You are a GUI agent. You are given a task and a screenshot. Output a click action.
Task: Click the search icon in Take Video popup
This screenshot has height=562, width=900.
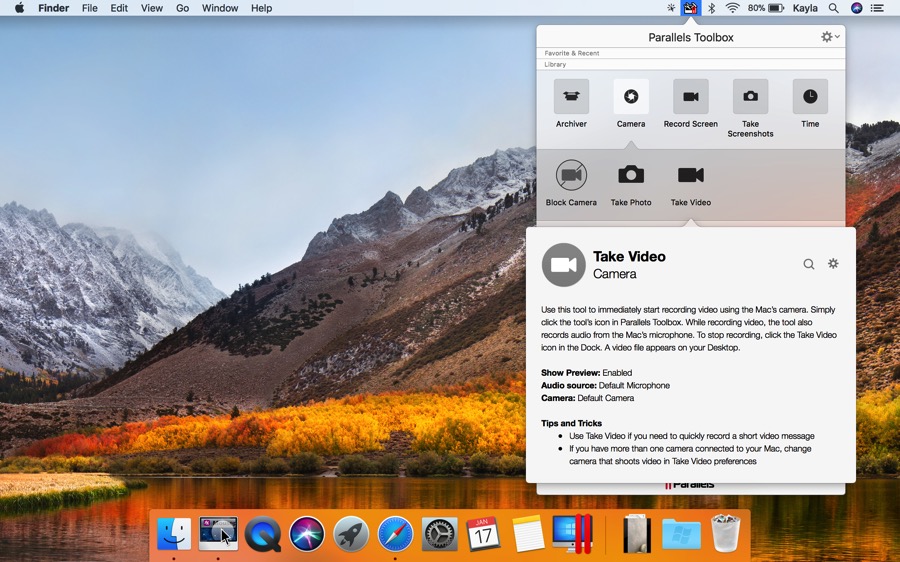(x=809, y=264)
